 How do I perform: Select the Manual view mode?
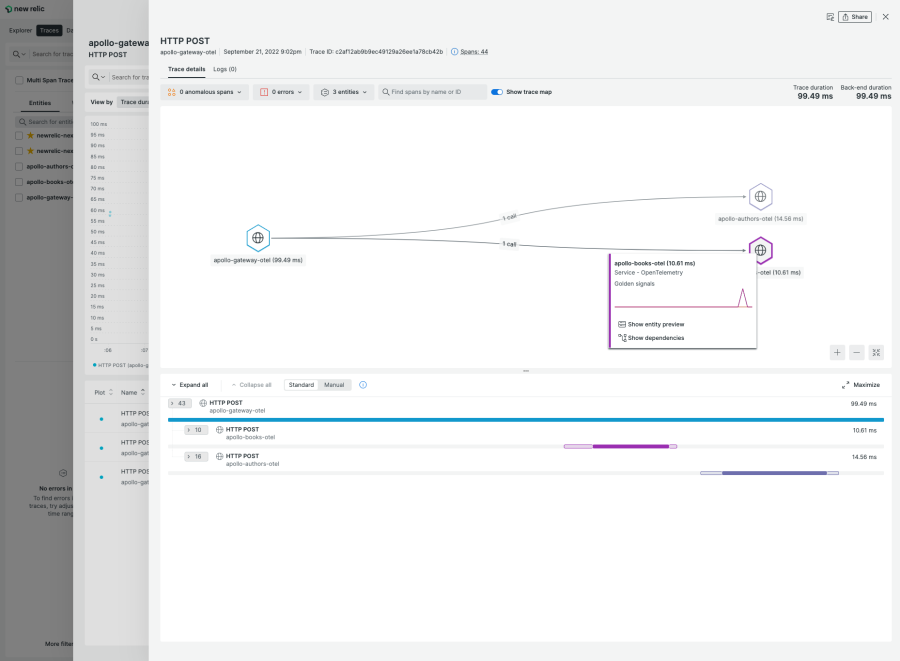(334, 385)
